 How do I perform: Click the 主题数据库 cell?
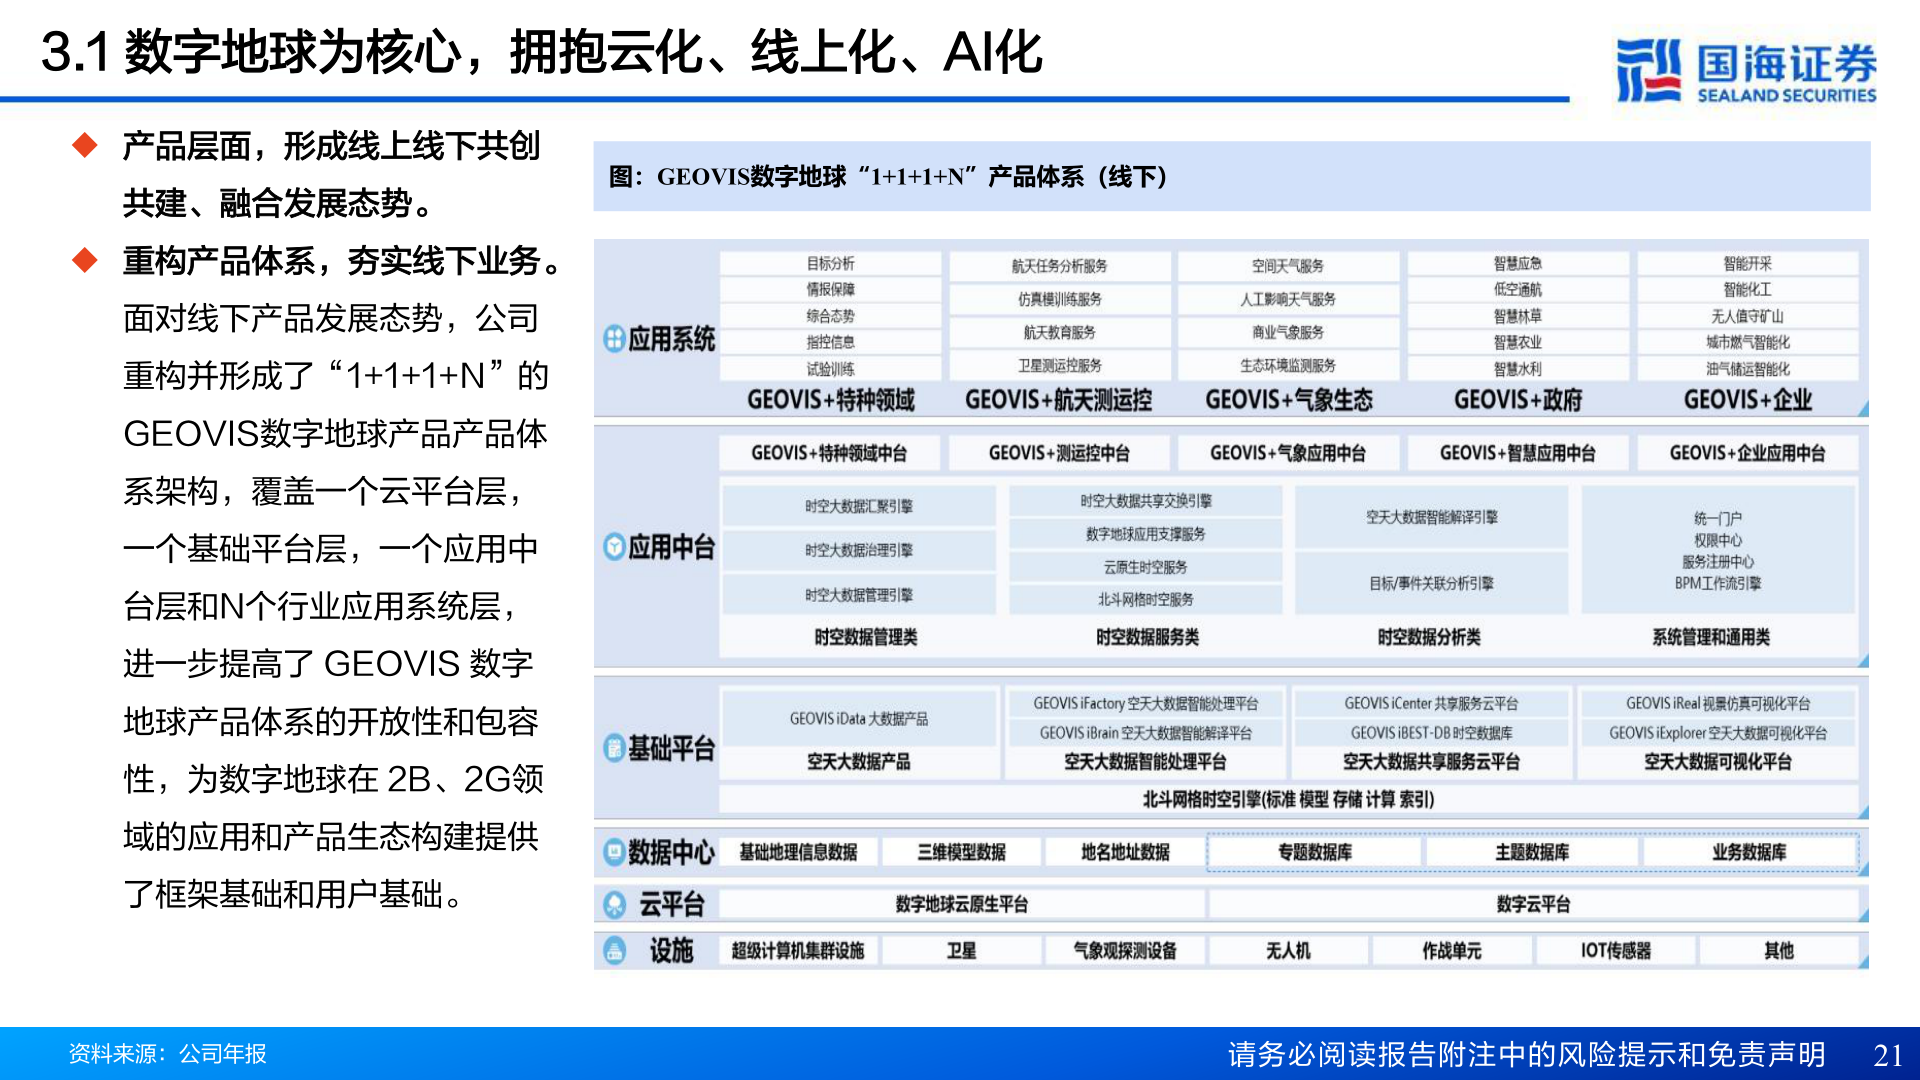[1532, 852]
